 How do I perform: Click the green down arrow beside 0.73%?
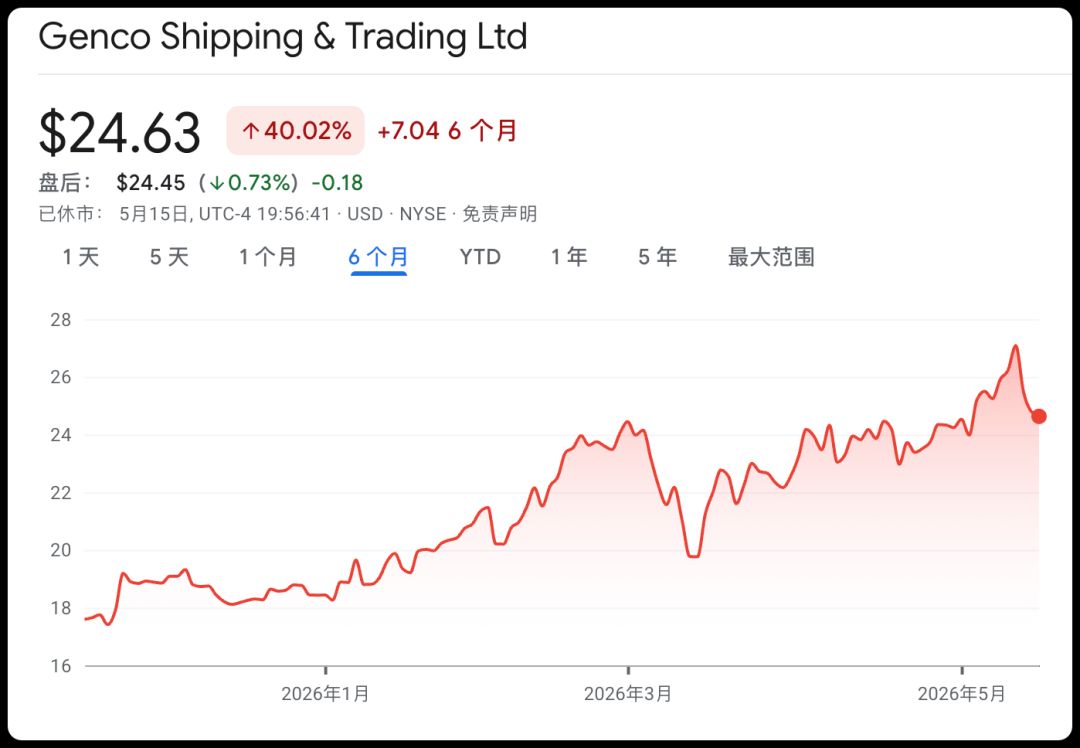coord(218,183)
